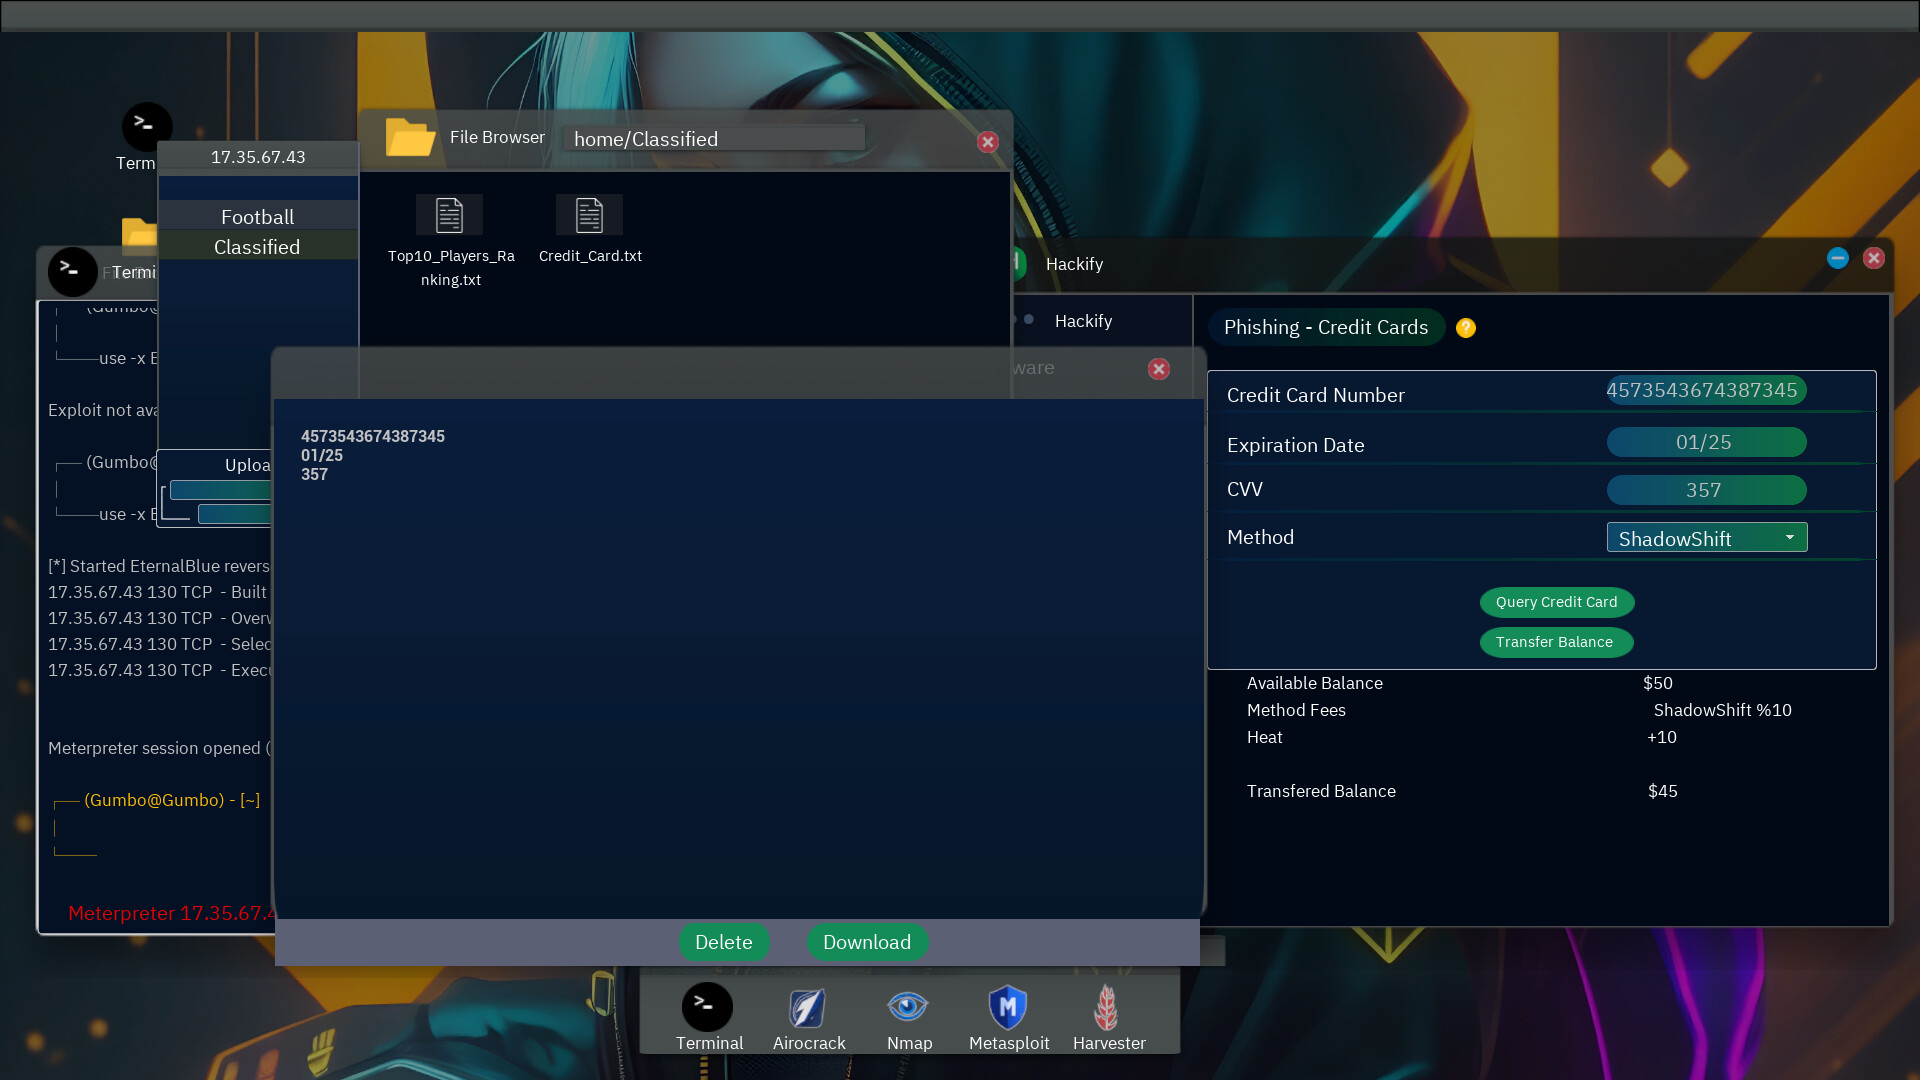Click the Football menu item

pos(257,216)
